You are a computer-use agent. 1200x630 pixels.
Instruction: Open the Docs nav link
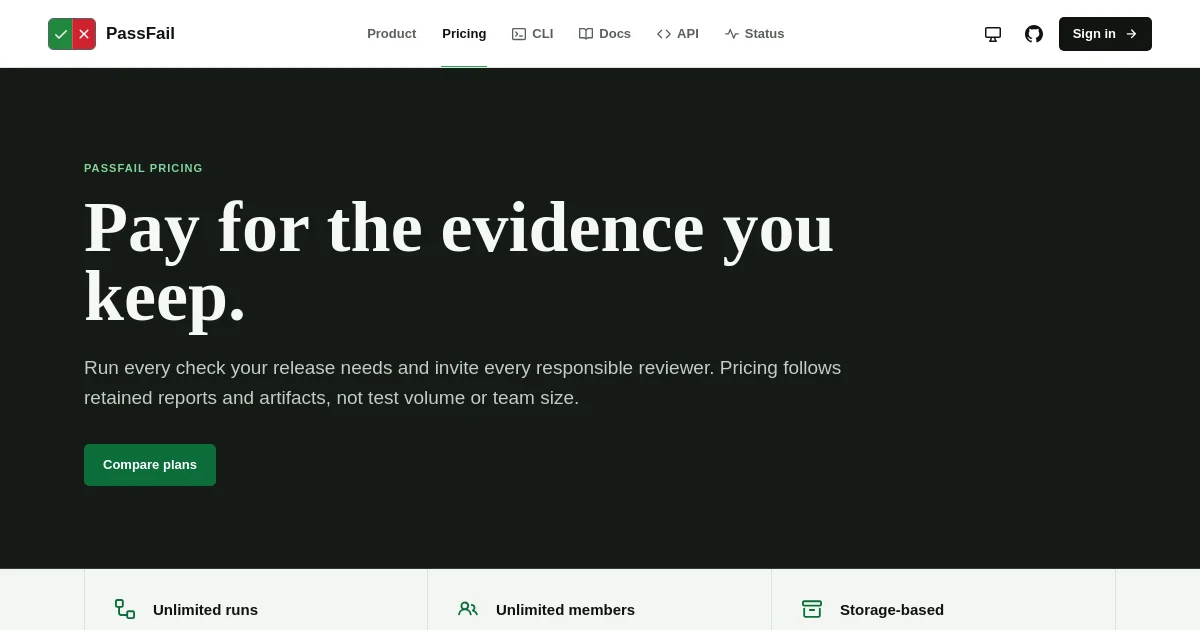tap(605, 34)
